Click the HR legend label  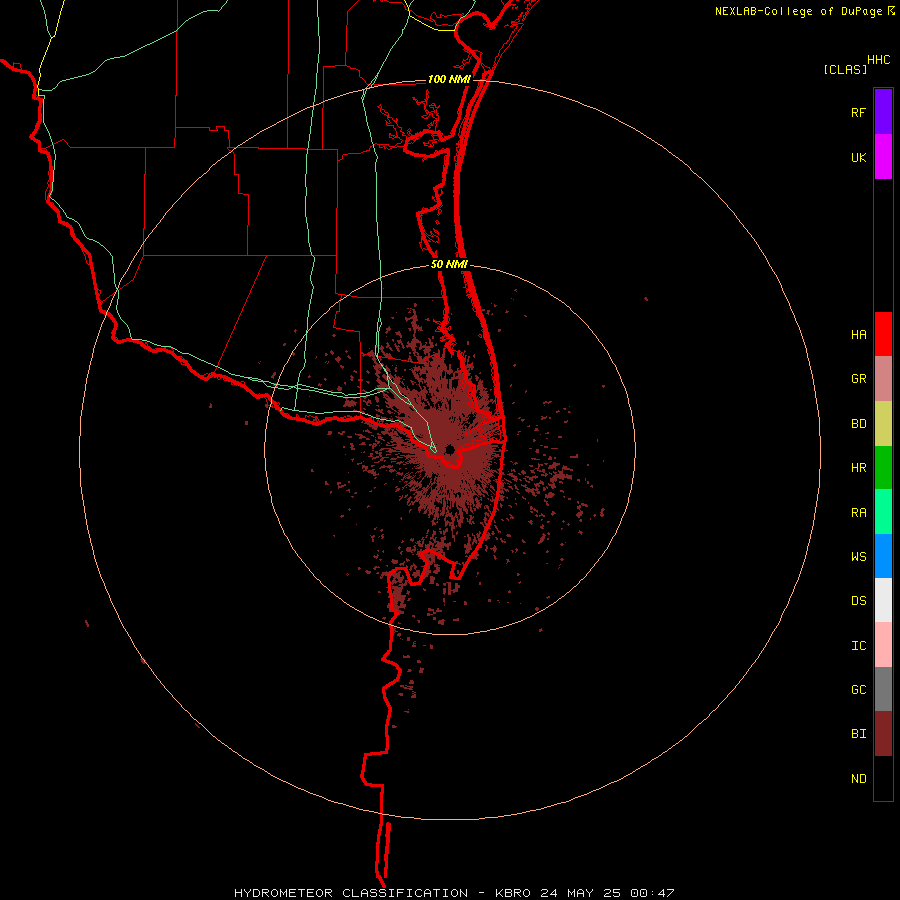coord(858,468)
